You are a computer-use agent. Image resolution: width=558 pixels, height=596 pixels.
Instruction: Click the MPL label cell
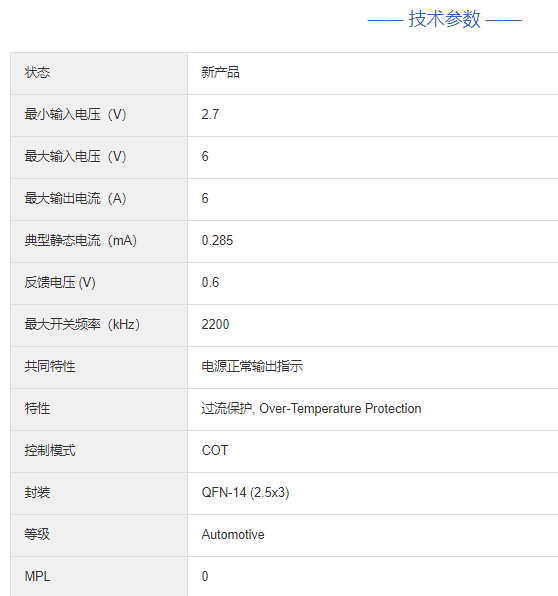[x=99, y=576]
